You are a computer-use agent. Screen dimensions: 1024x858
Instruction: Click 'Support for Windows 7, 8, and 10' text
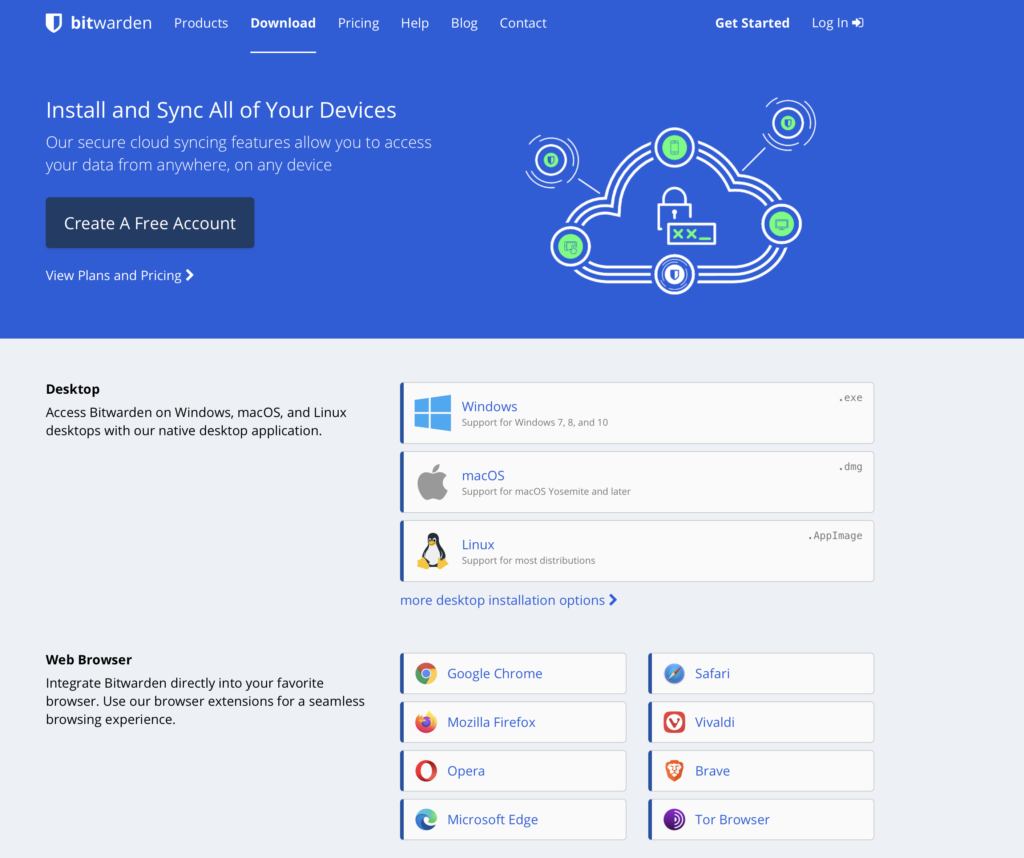(535, 422)
